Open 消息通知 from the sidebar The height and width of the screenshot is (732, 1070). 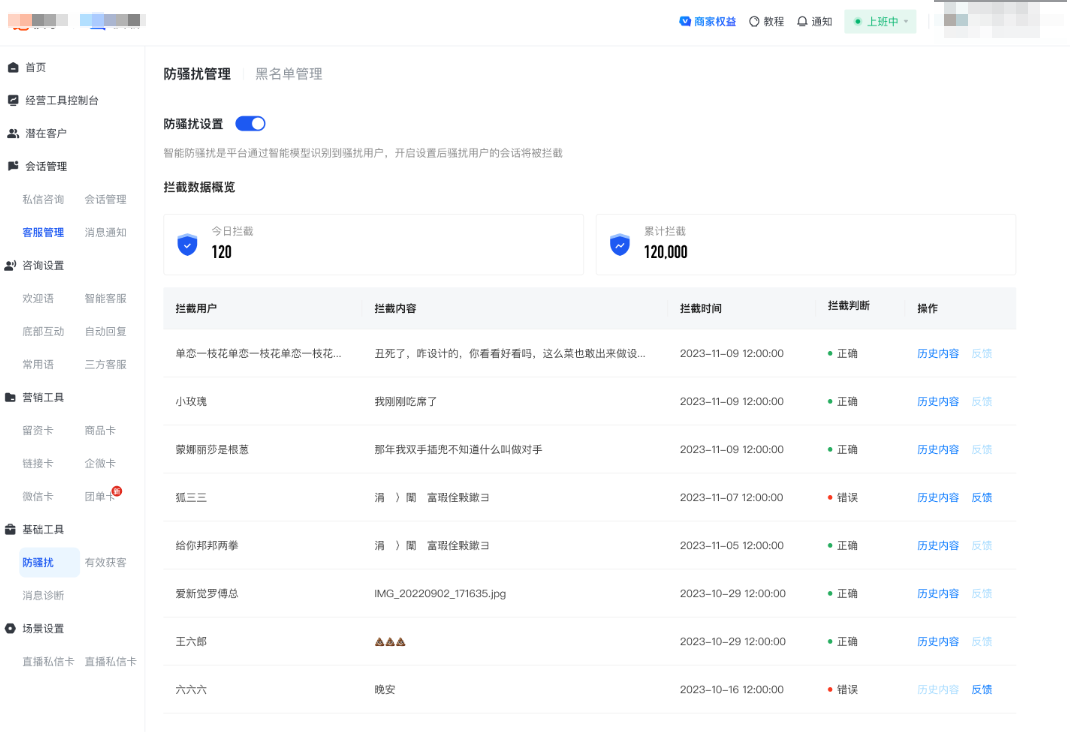(x=104, y=232)
